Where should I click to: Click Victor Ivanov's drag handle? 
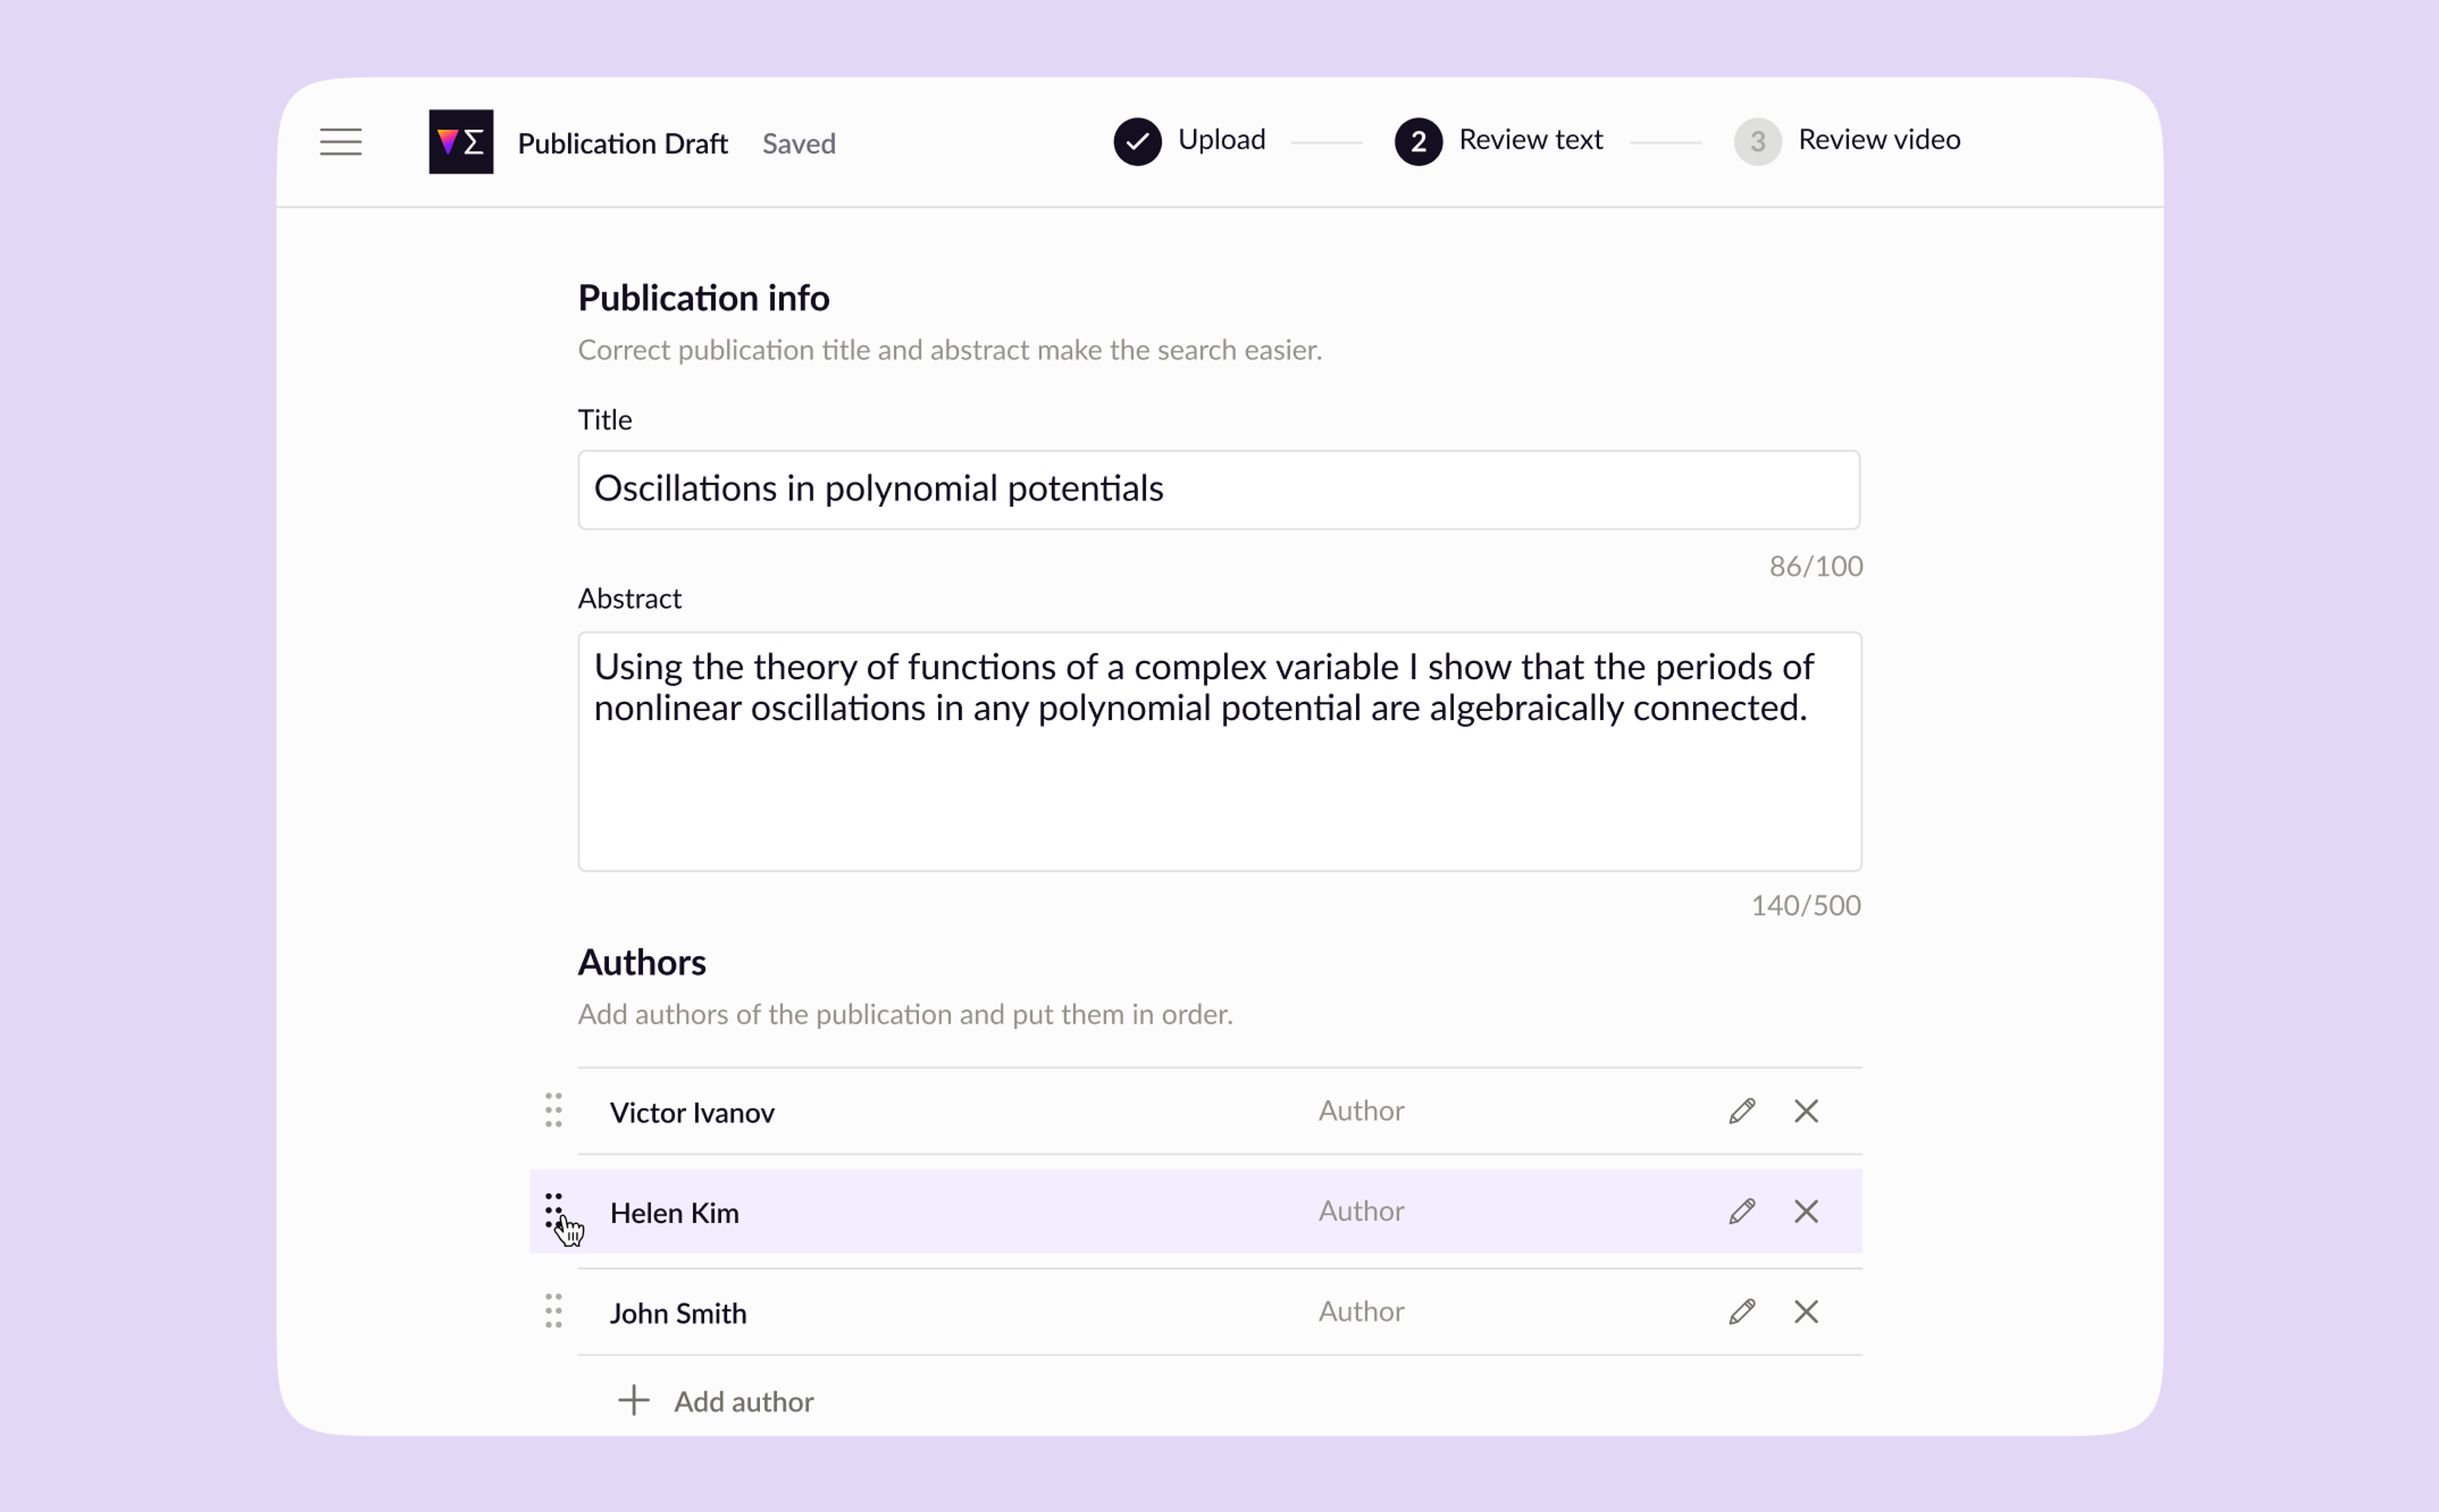(553, 1110)
